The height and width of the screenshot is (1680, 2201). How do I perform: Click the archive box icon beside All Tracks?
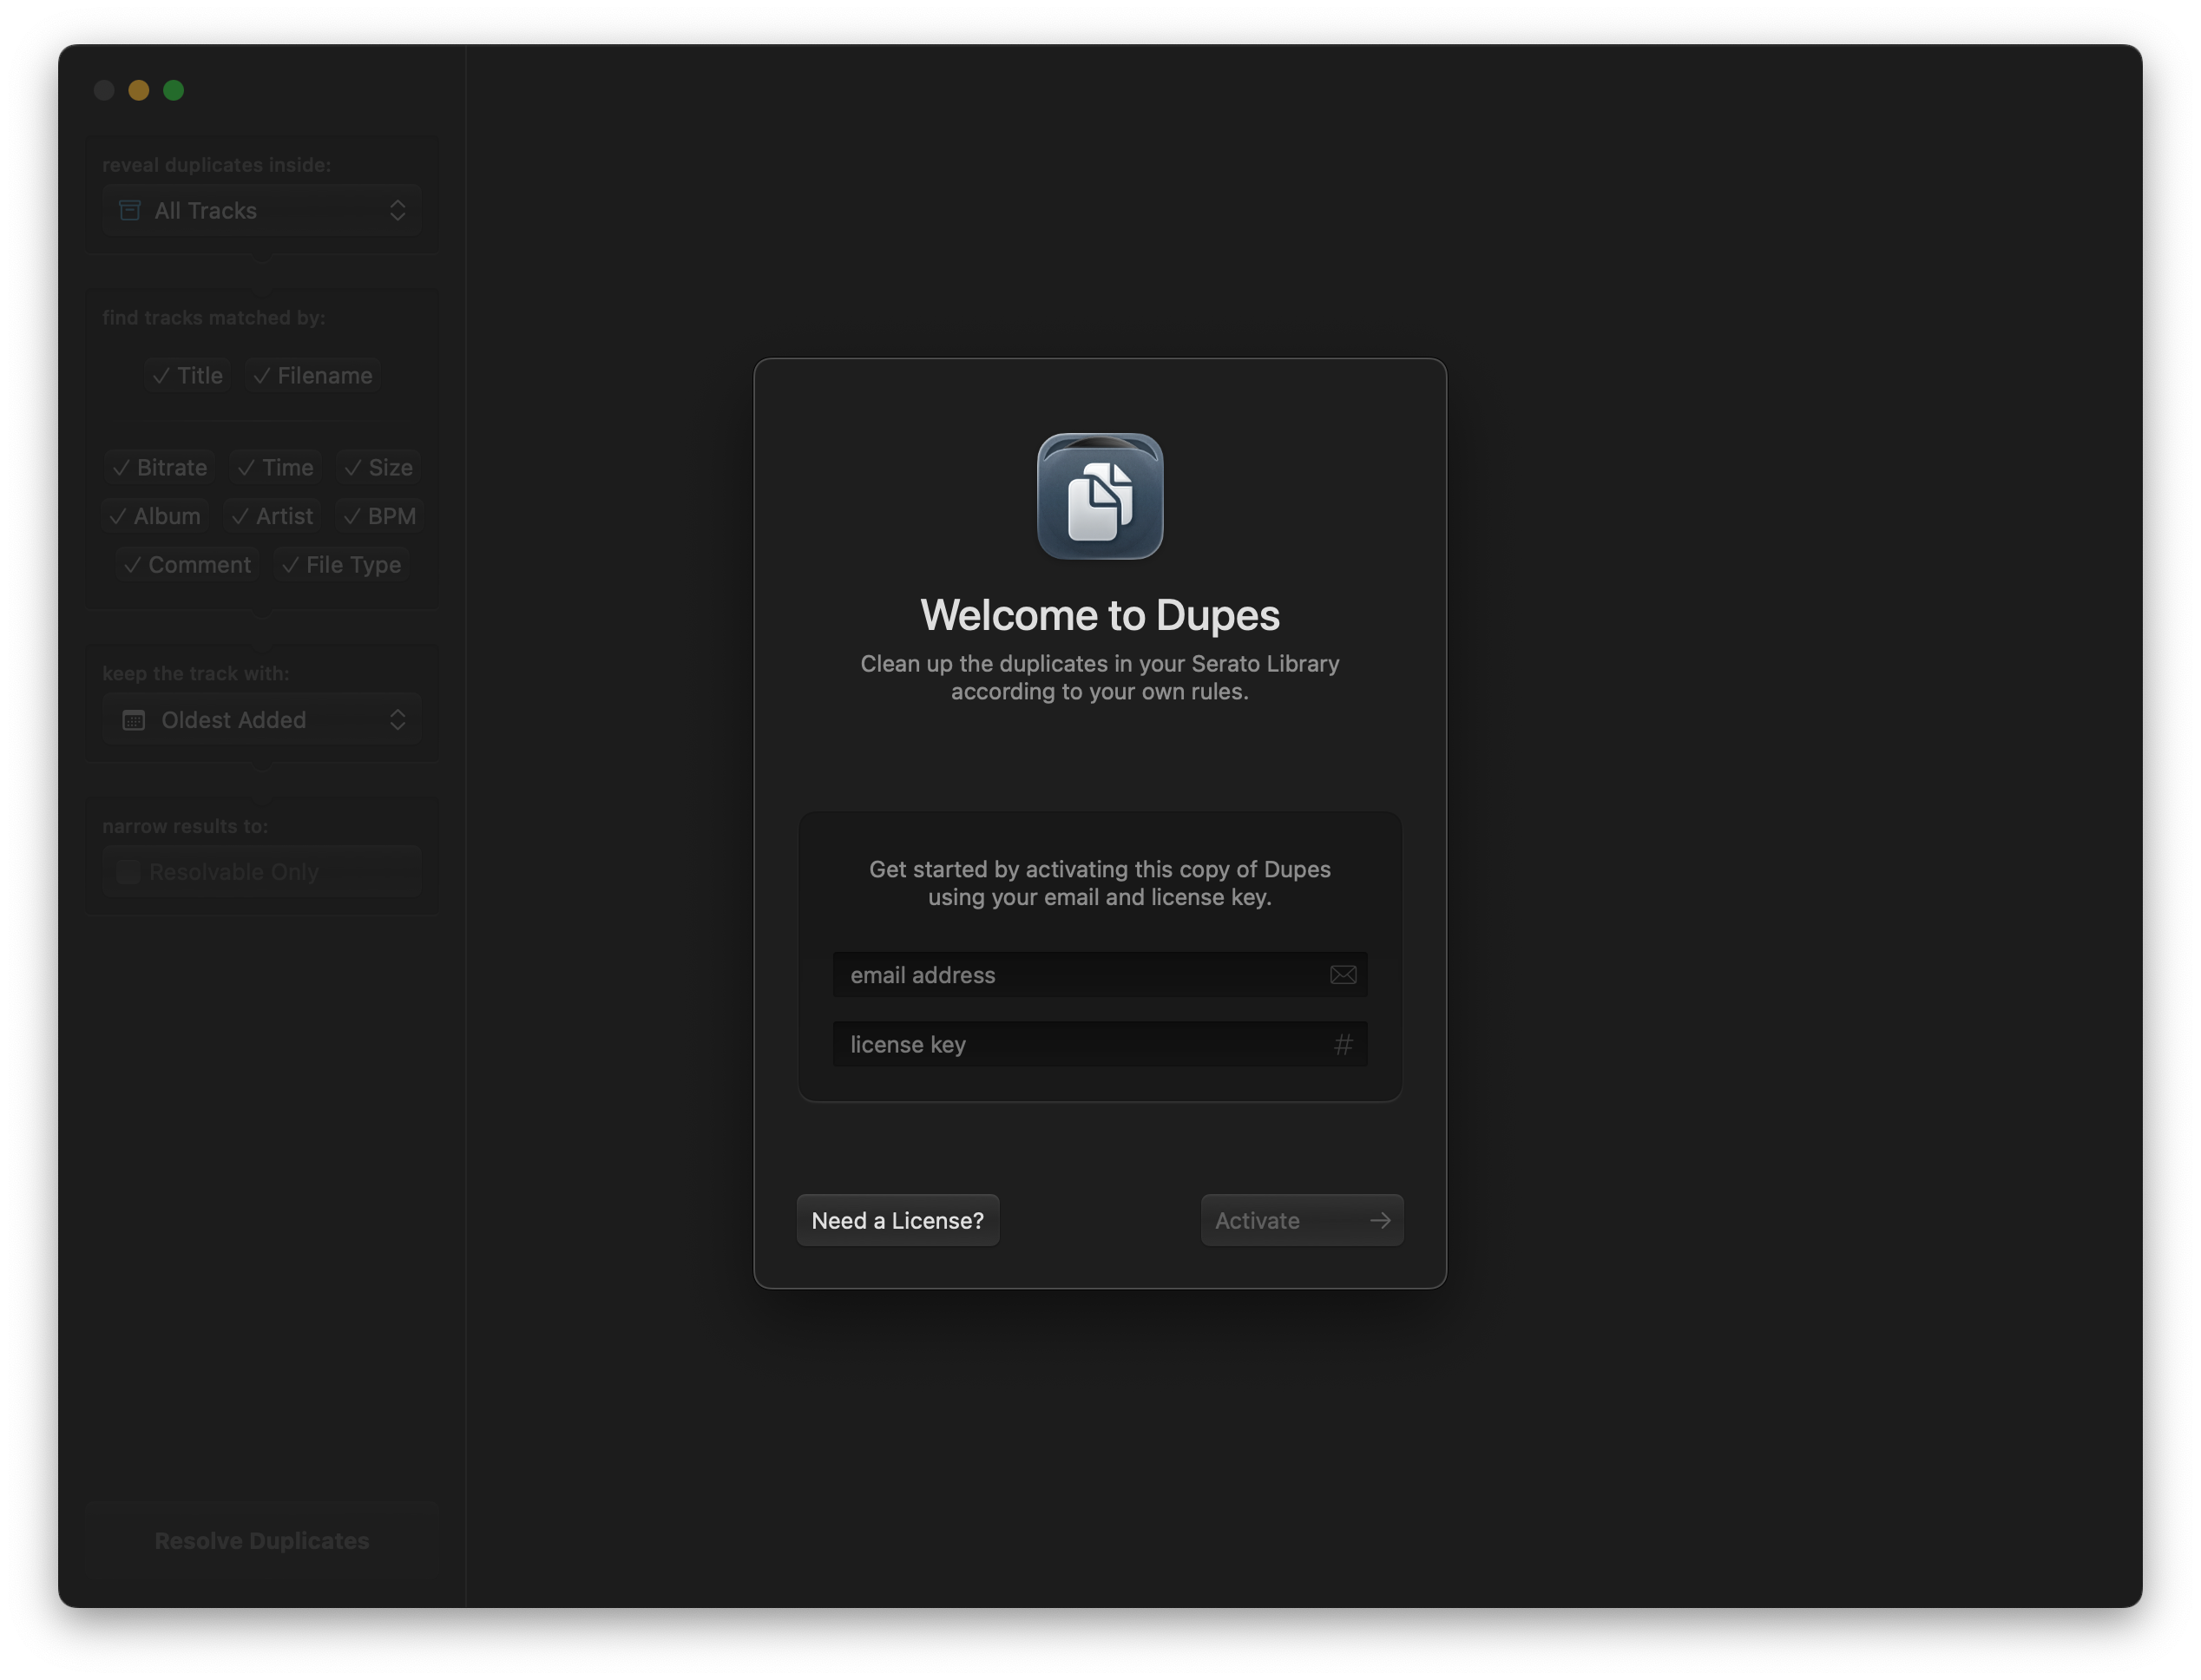click(130, 210)
